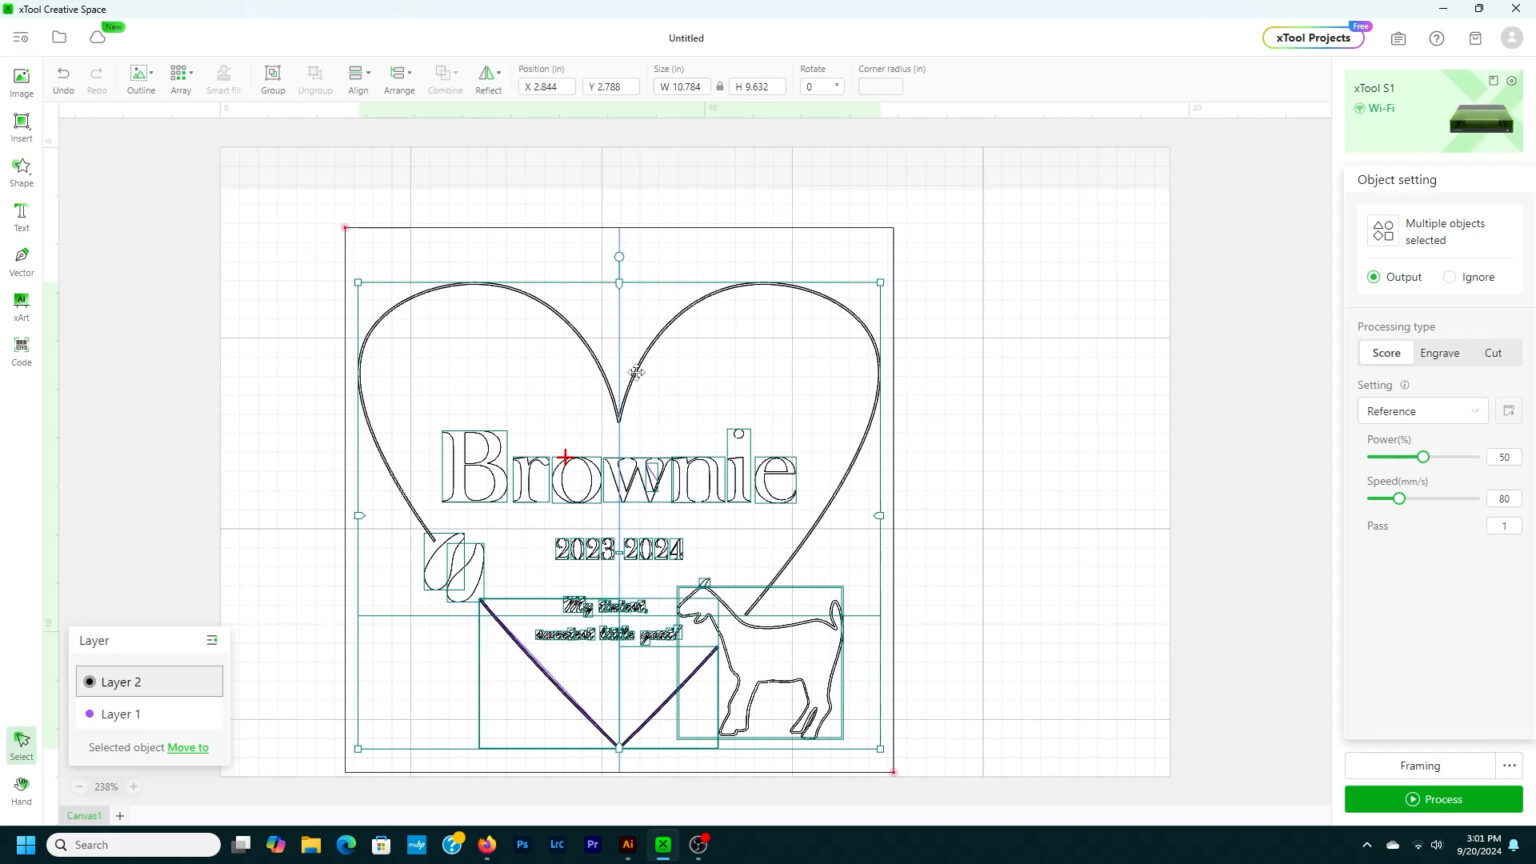Open the Shape tool

pos(21,172)
